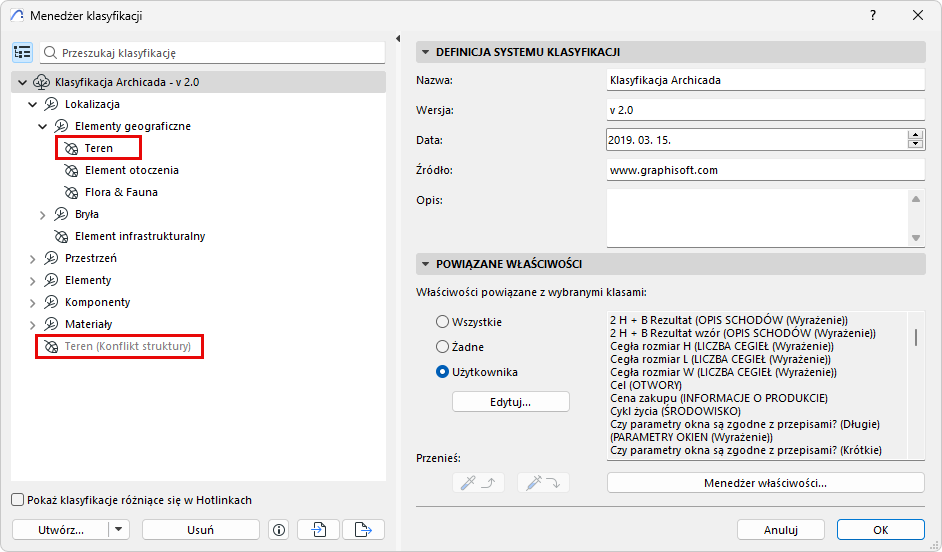Click the Nazwa input field
Screen dimensions: 942x552
coord(765,80)
